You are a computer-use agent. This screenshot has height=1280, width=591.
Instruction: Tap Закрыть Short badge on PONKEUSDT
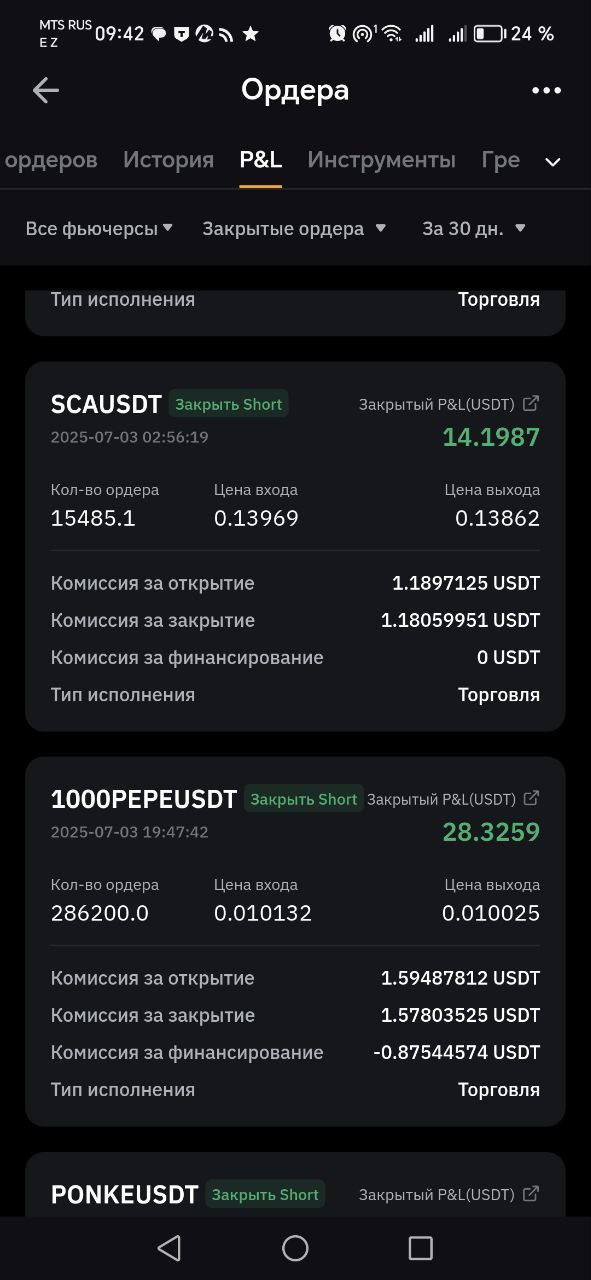265,1194
